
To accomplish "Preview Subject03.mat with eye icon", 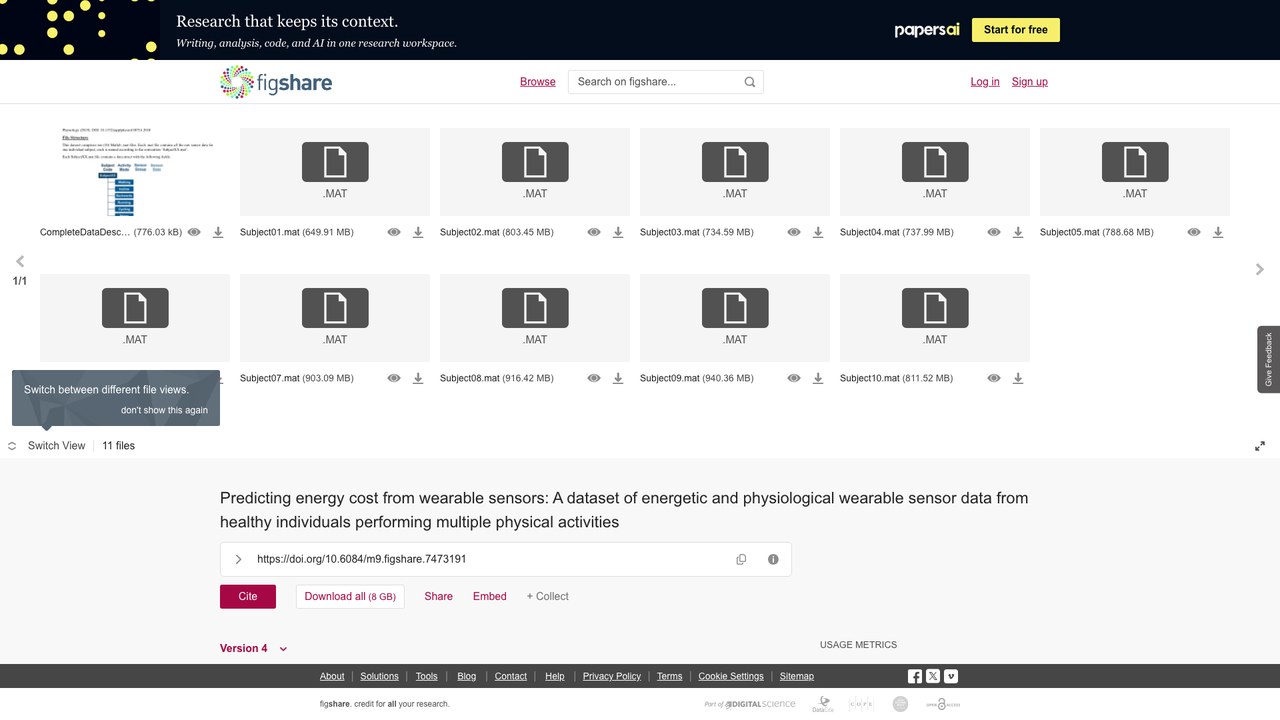I will coord(794,232).
